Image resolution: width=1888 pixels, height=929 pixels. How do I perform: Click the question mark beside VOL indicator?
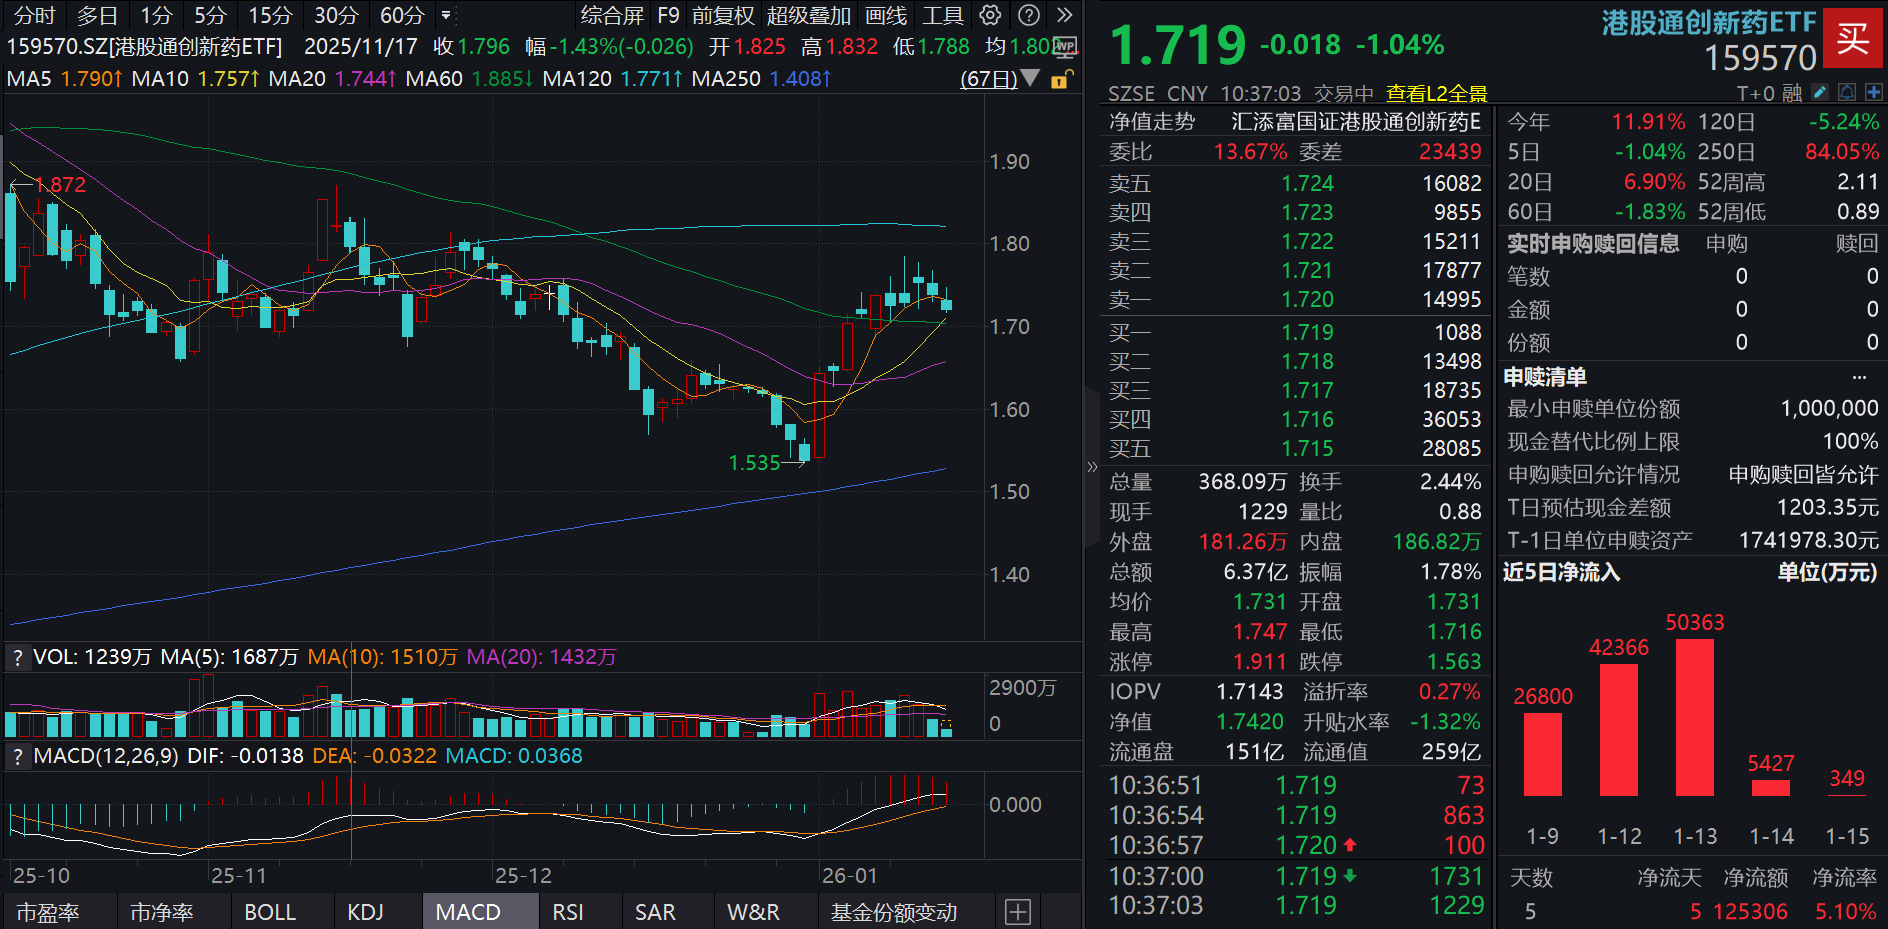point(17,657)
